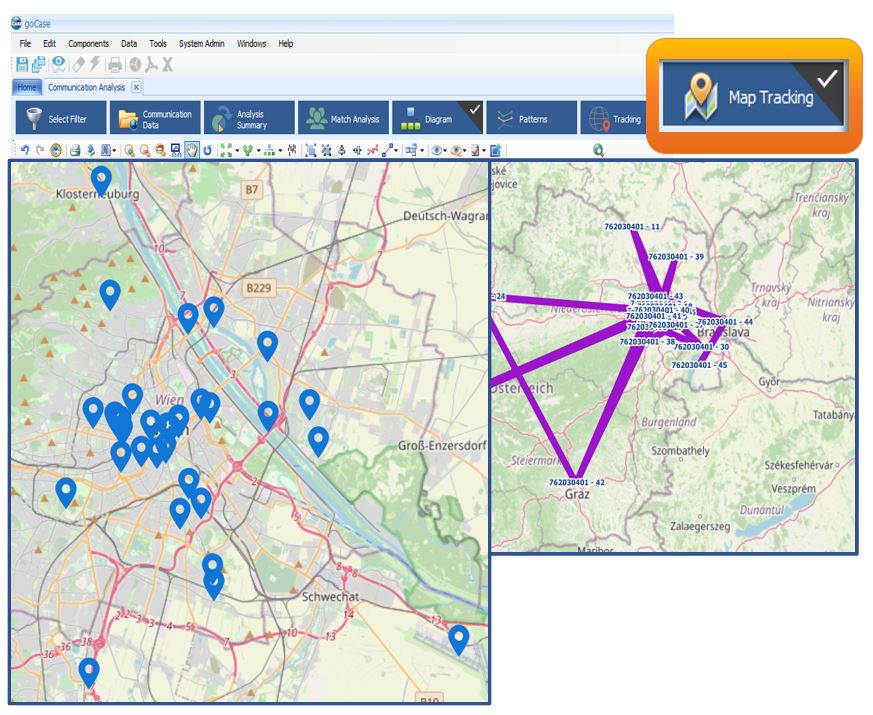
Task: Open the Help menu
Action: [286, 43]
